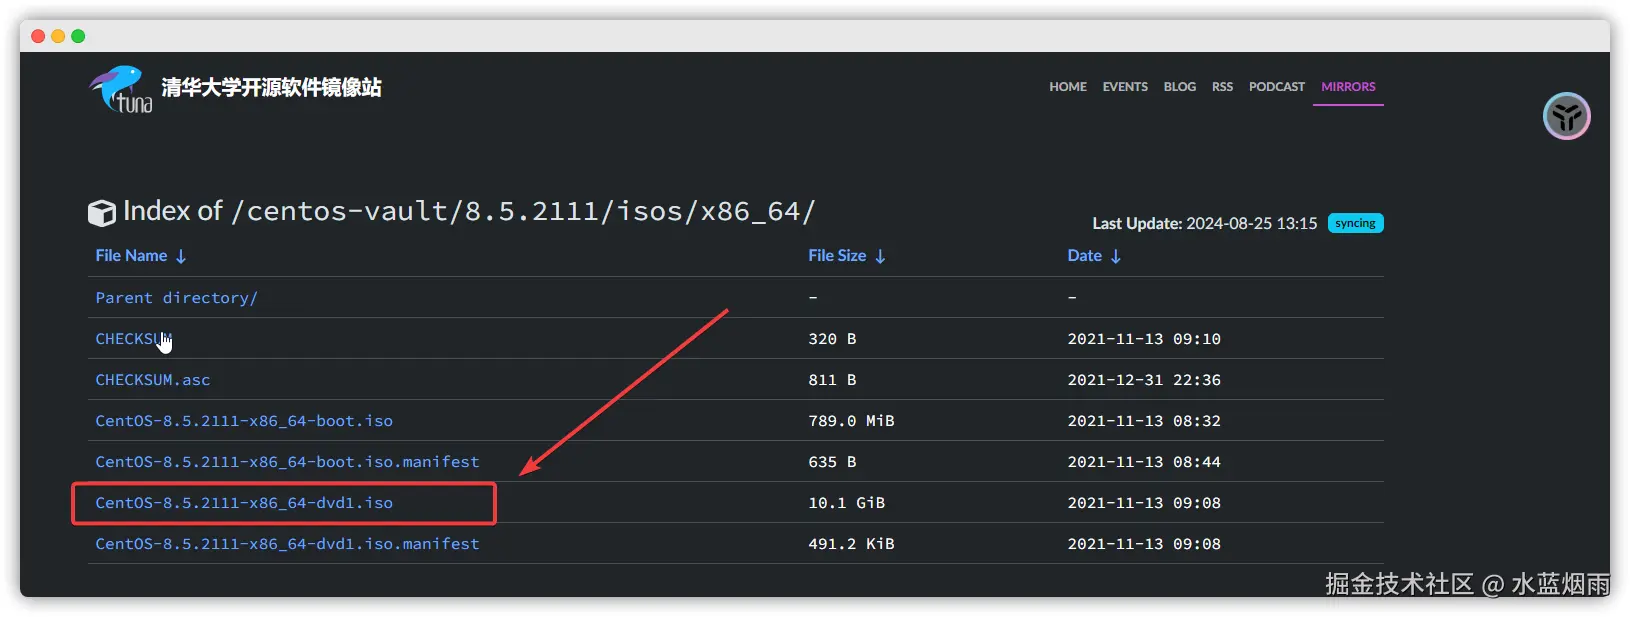Open the CHECKSUM file link

click(x=133, y=339)
